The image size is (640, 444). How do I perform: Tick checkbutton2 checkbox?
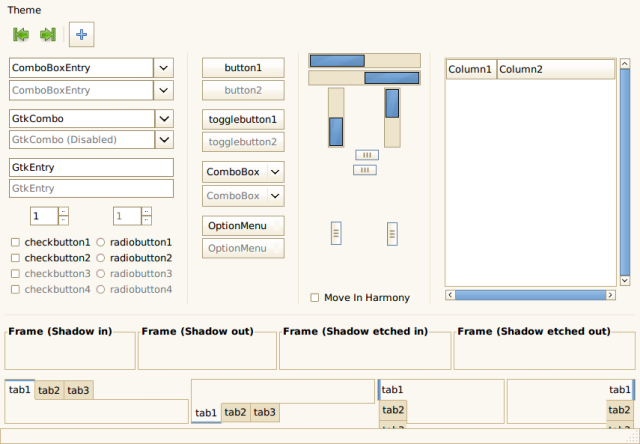point(15,258)
